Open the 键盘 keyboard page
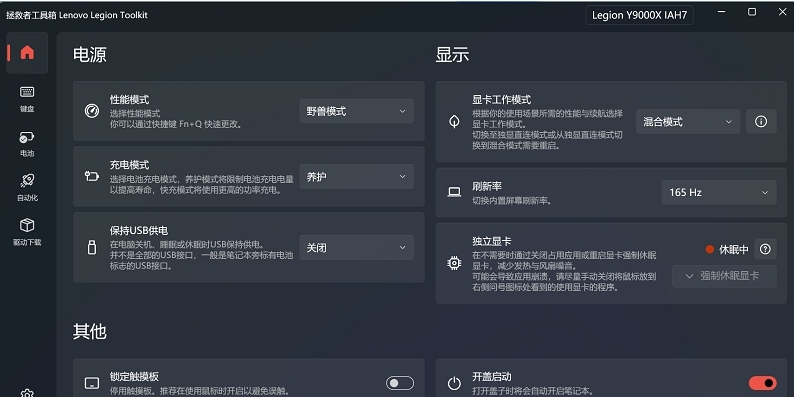 click(27, 99)
